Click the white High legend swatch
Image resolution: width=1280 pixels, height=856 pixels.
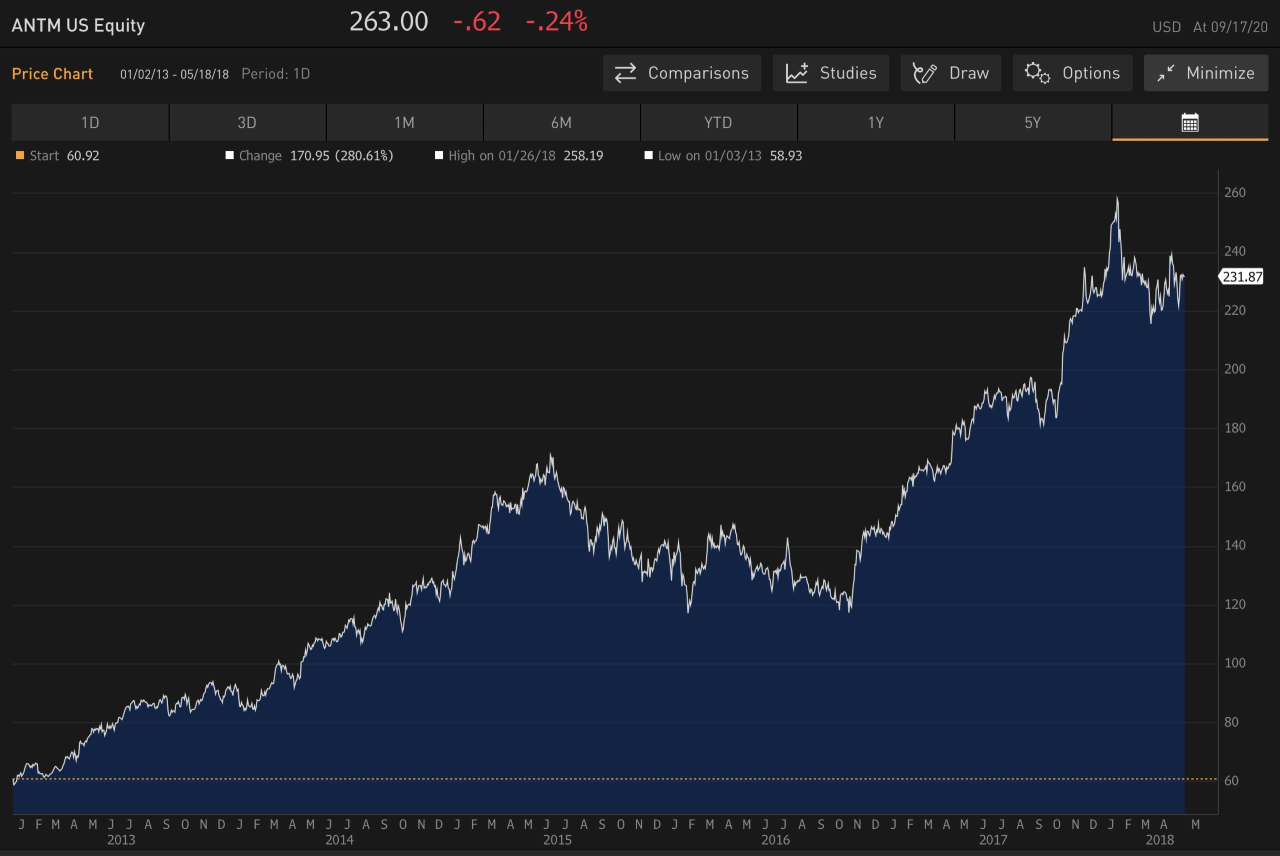pos(439,156)
